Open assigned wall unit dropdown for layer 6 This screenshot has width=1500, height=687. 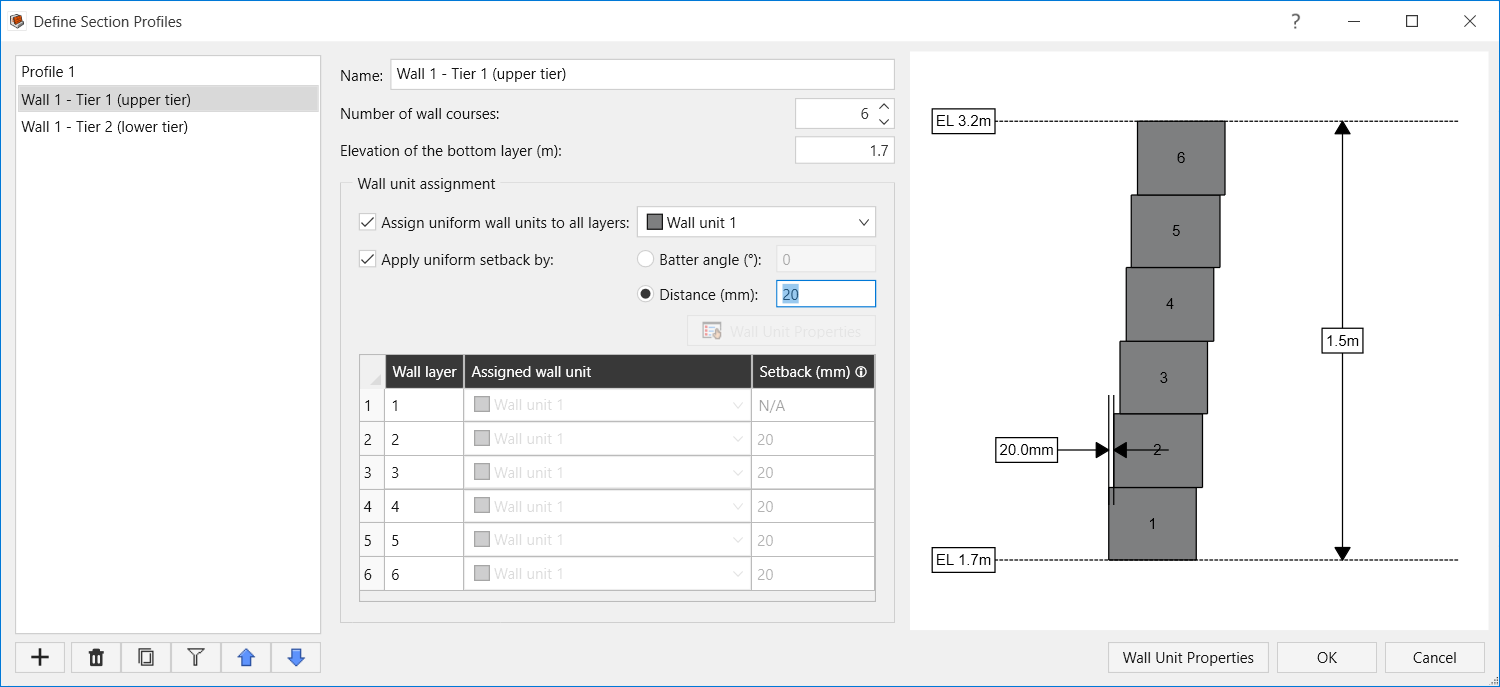pyautogui.click(x=608, y=574)
